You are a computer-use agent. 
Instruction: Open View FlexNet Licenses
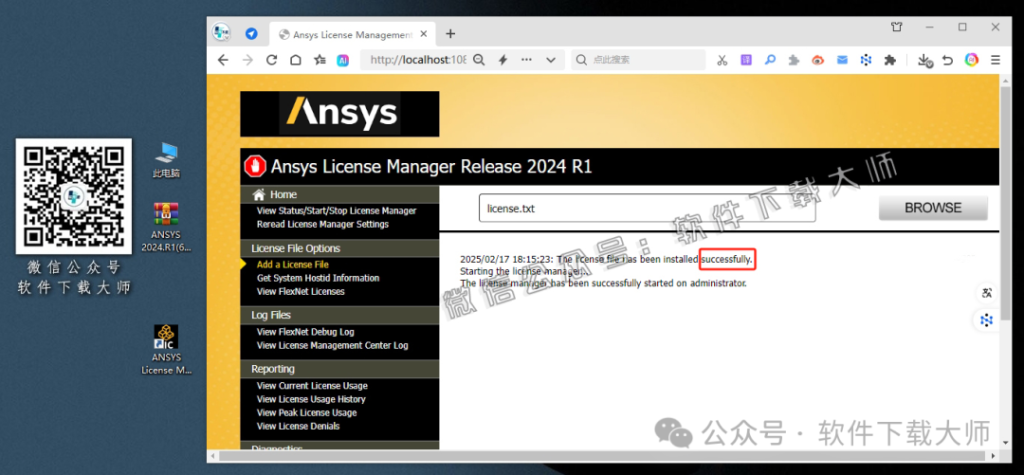300,291
